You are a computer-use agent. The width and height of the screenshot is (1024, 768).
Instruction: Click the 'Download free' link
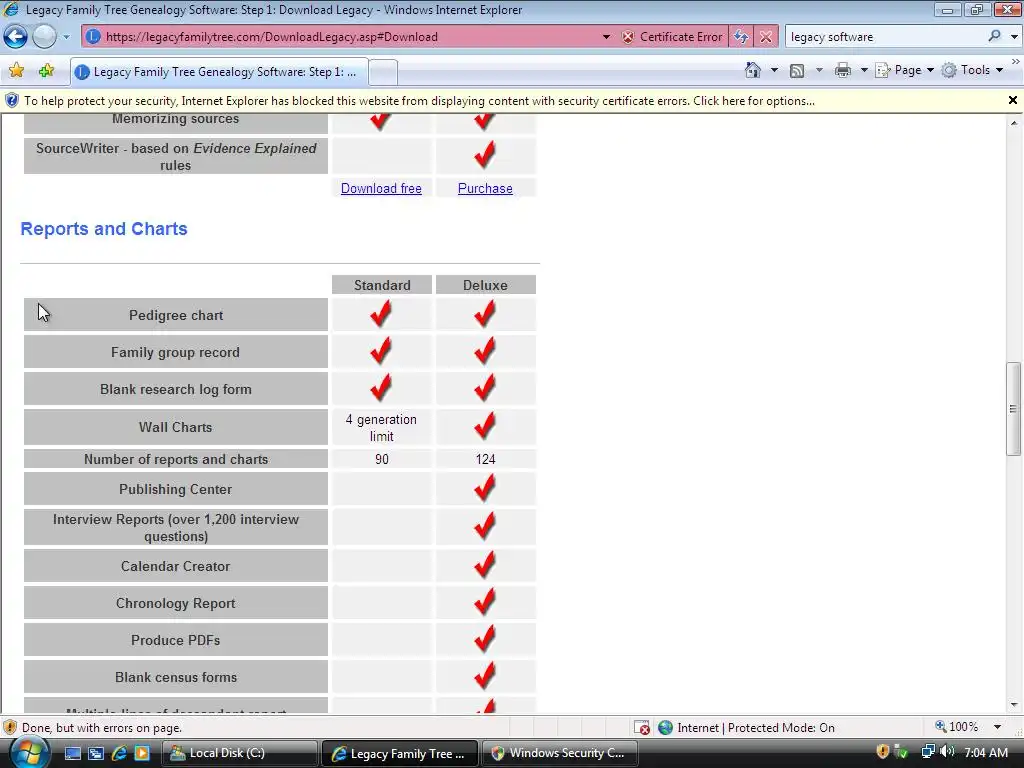(x=381, y=188)
